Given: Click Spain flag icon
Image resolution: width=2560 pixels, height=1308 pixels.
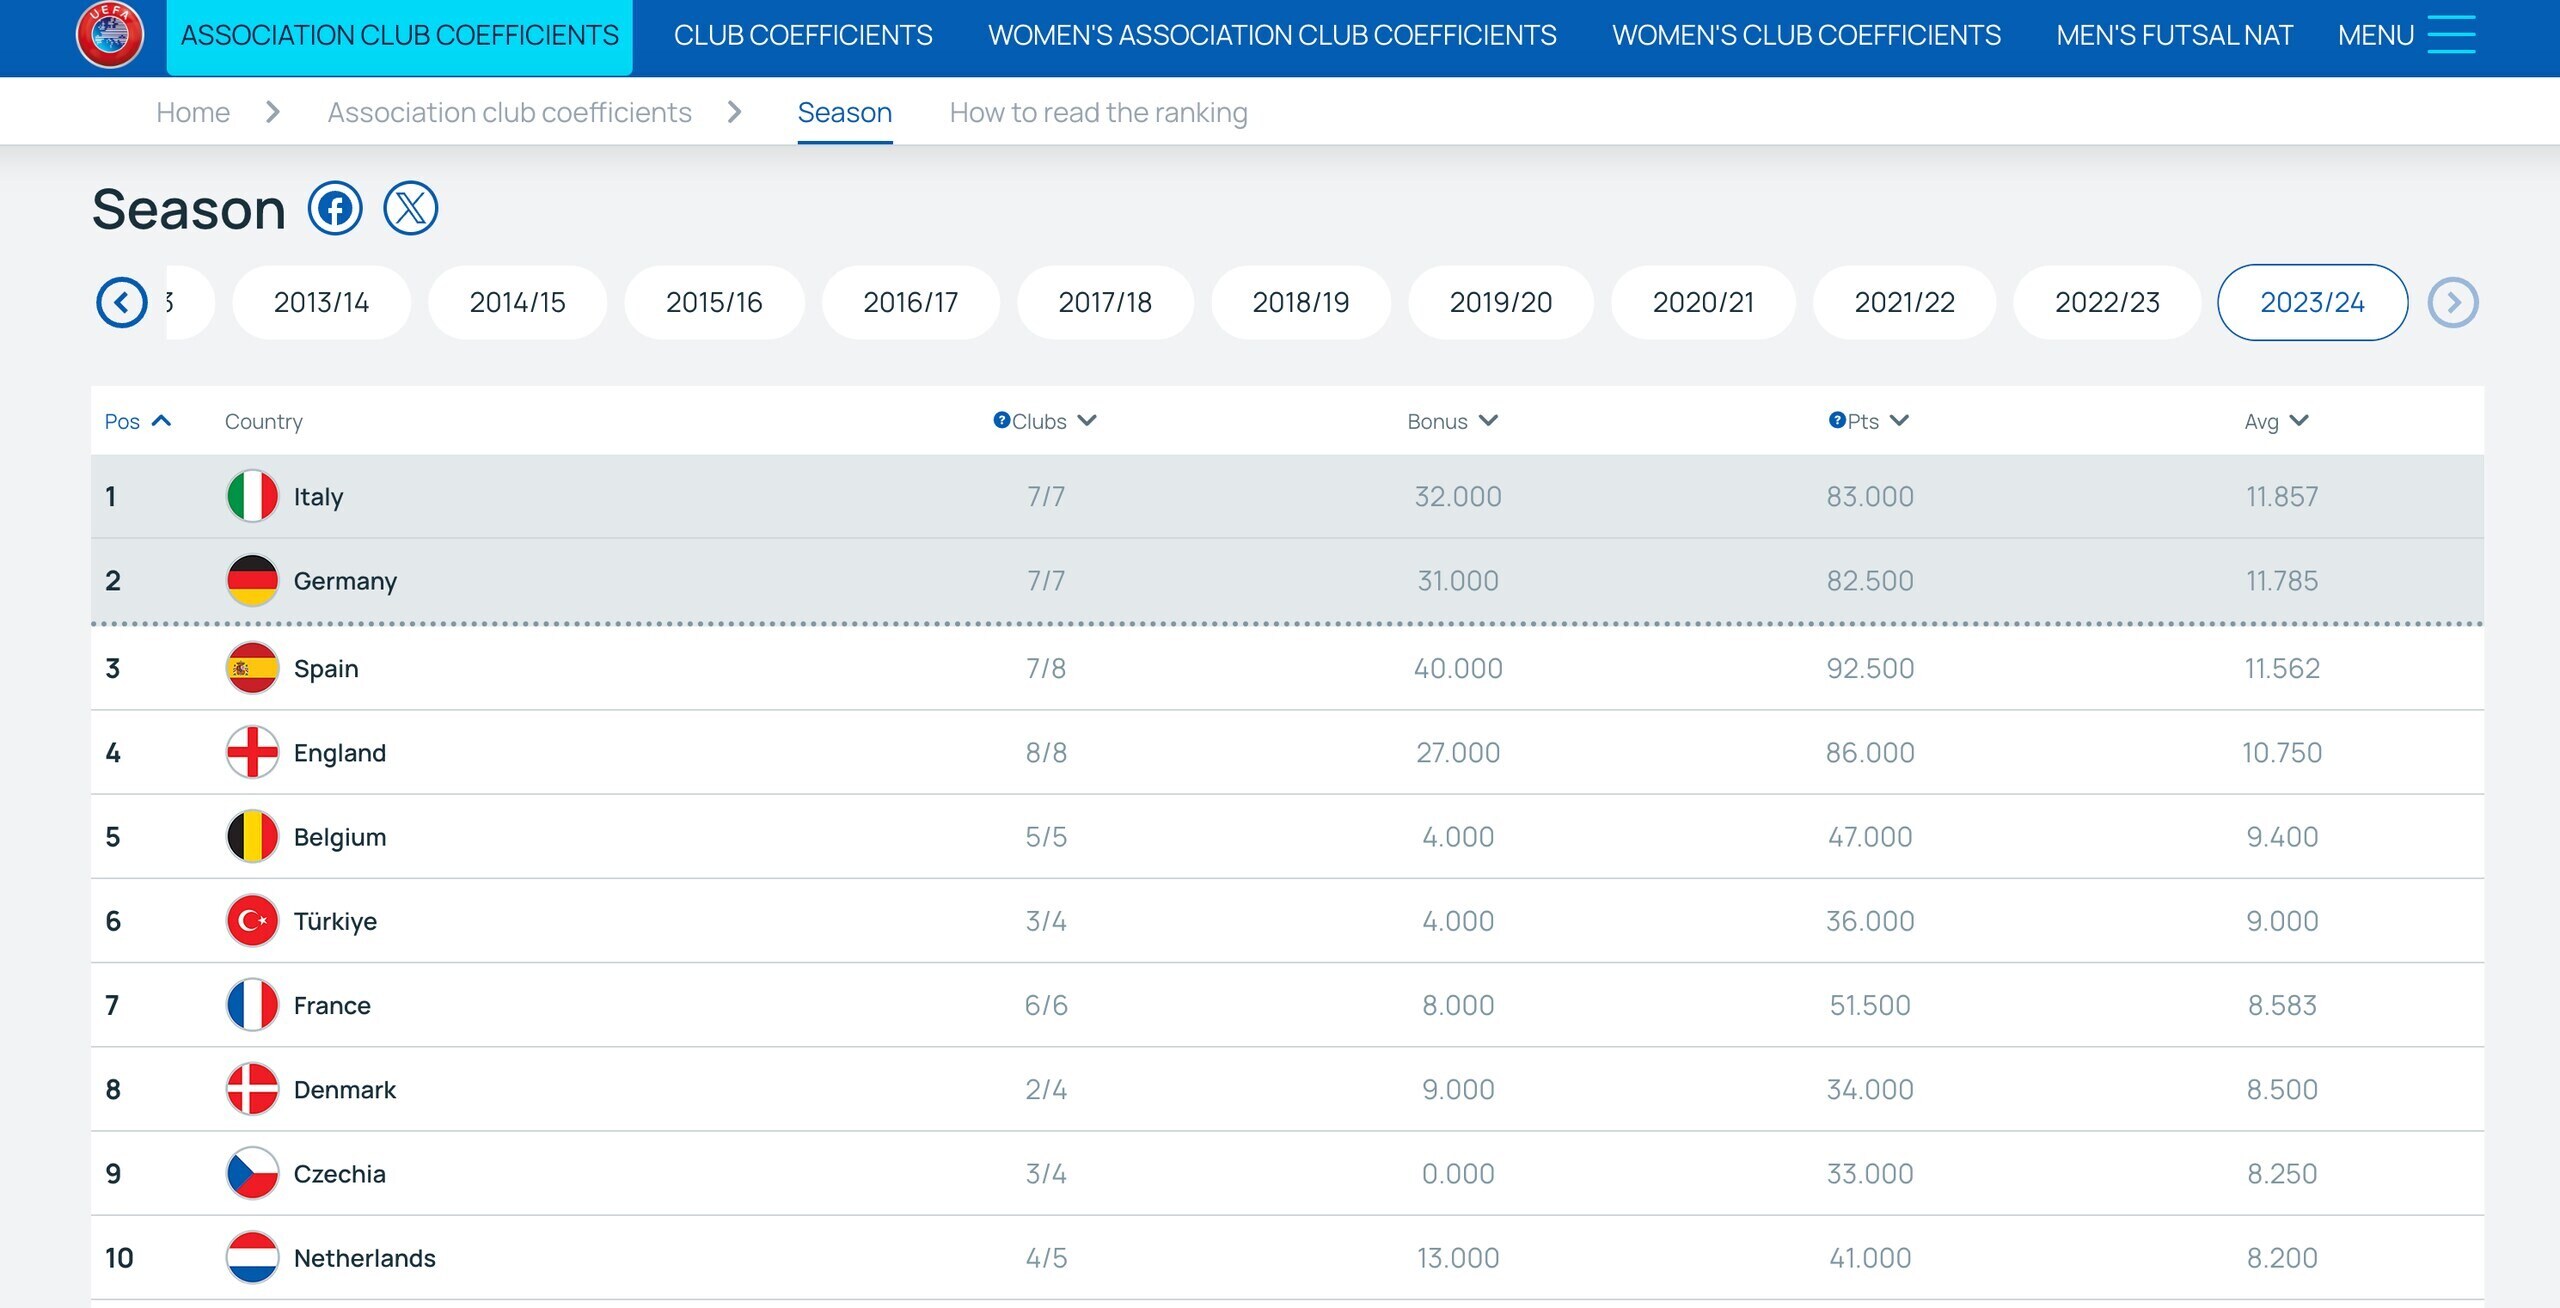Looking at the screenshot, I should (252, 668).
